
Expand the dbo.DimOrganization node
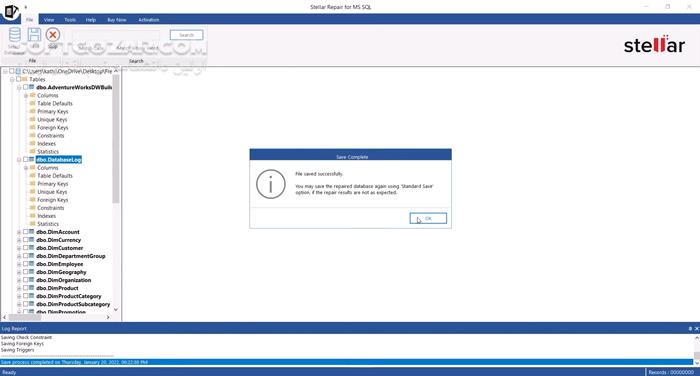pos(19,280)
